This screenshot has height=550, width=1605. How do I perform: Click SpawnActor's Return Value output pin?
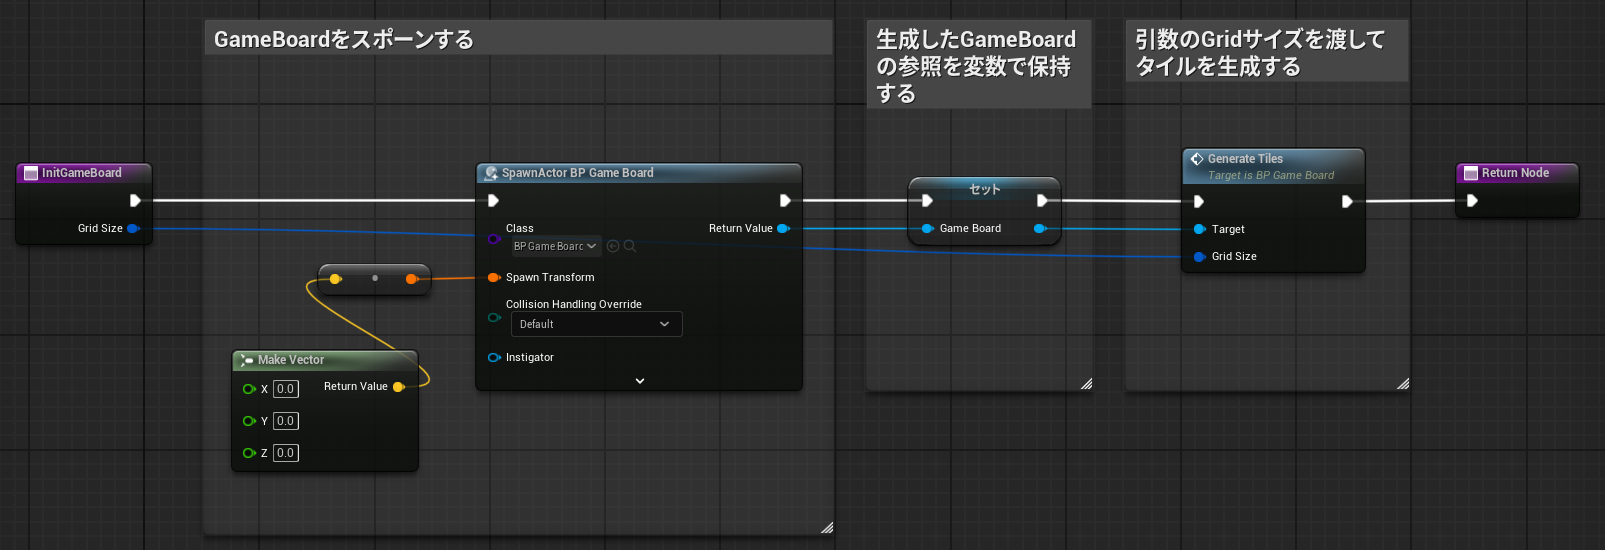pyautogui.click(x=783, y=228)
